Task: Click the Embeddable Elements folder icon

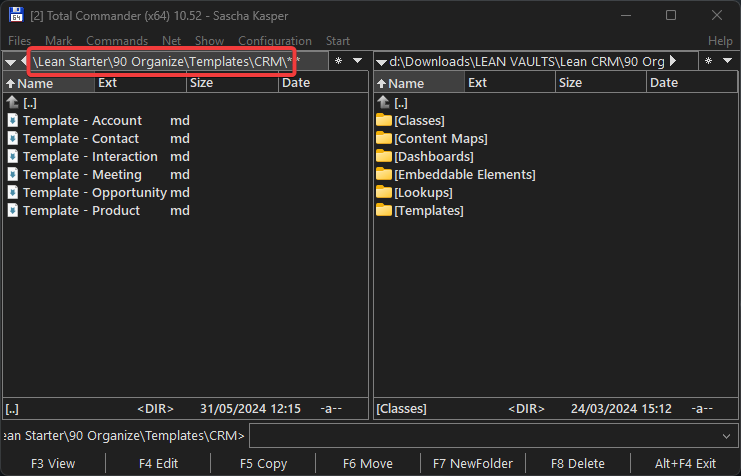Action: tap(384, 174)
